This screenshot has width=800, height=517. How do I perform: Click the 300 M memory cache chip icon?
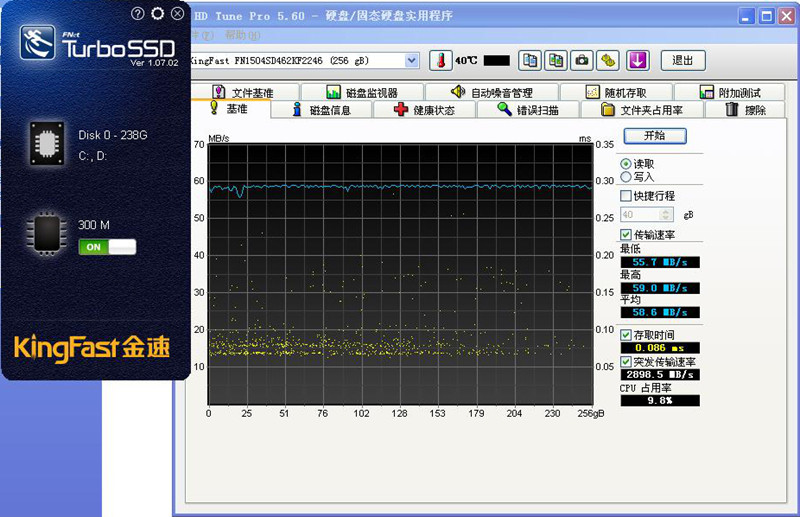click(47, 234)
